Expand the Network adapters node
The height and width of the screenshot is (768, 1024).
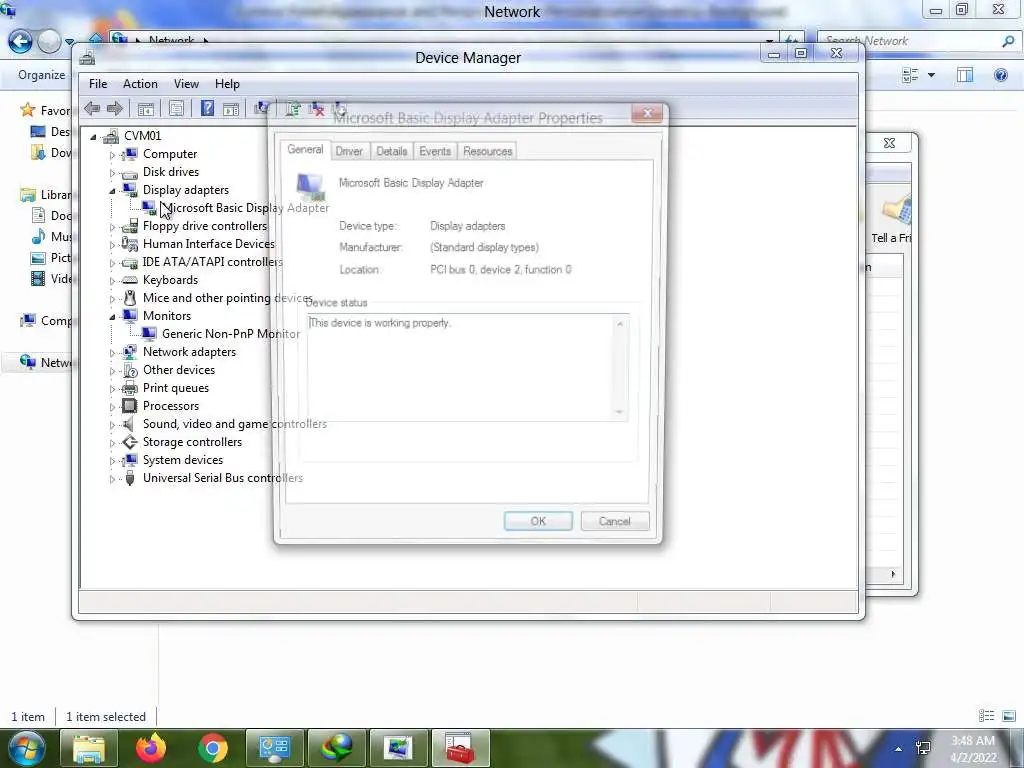point(112,353)
